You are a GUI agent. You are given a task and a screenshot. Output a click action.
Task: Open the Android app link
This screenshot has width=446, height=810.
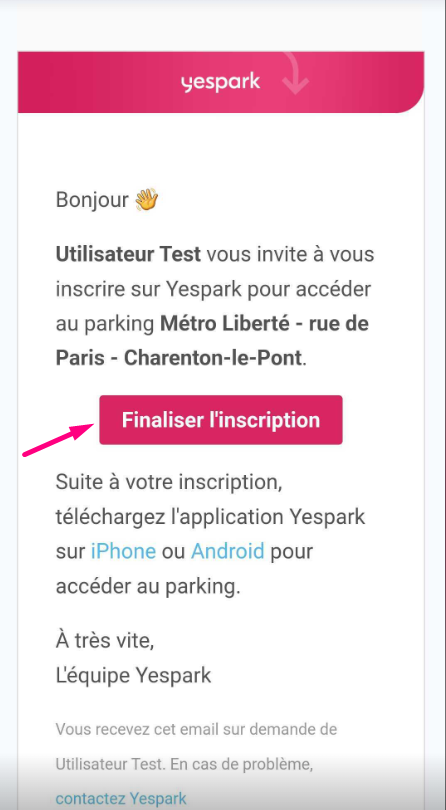click(227, 551)
